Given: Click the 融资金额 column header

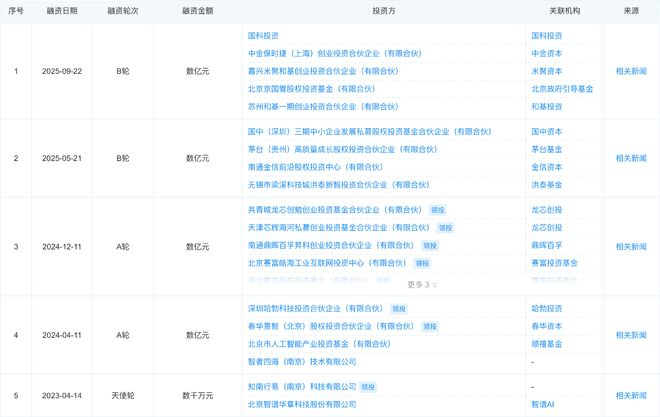Looking at the screenshot, I should (x=198, y=11).
